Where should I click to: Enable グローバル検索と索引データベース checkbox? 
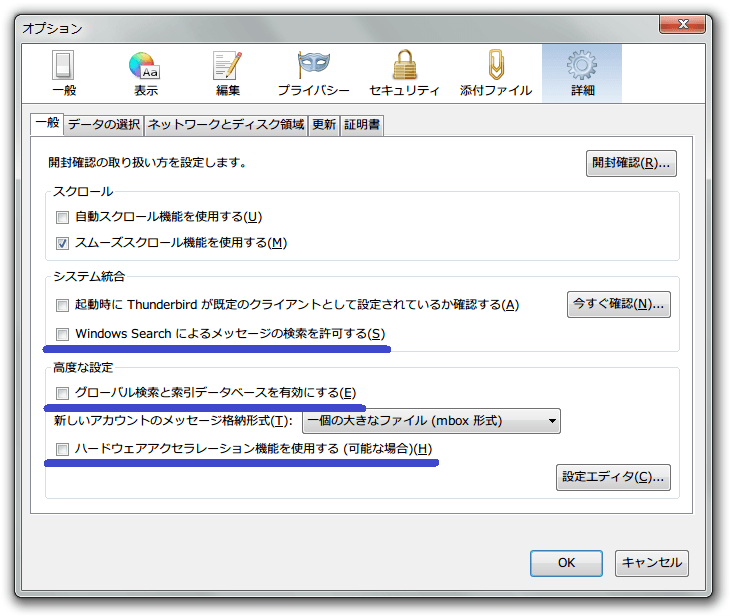pos(62,393)
